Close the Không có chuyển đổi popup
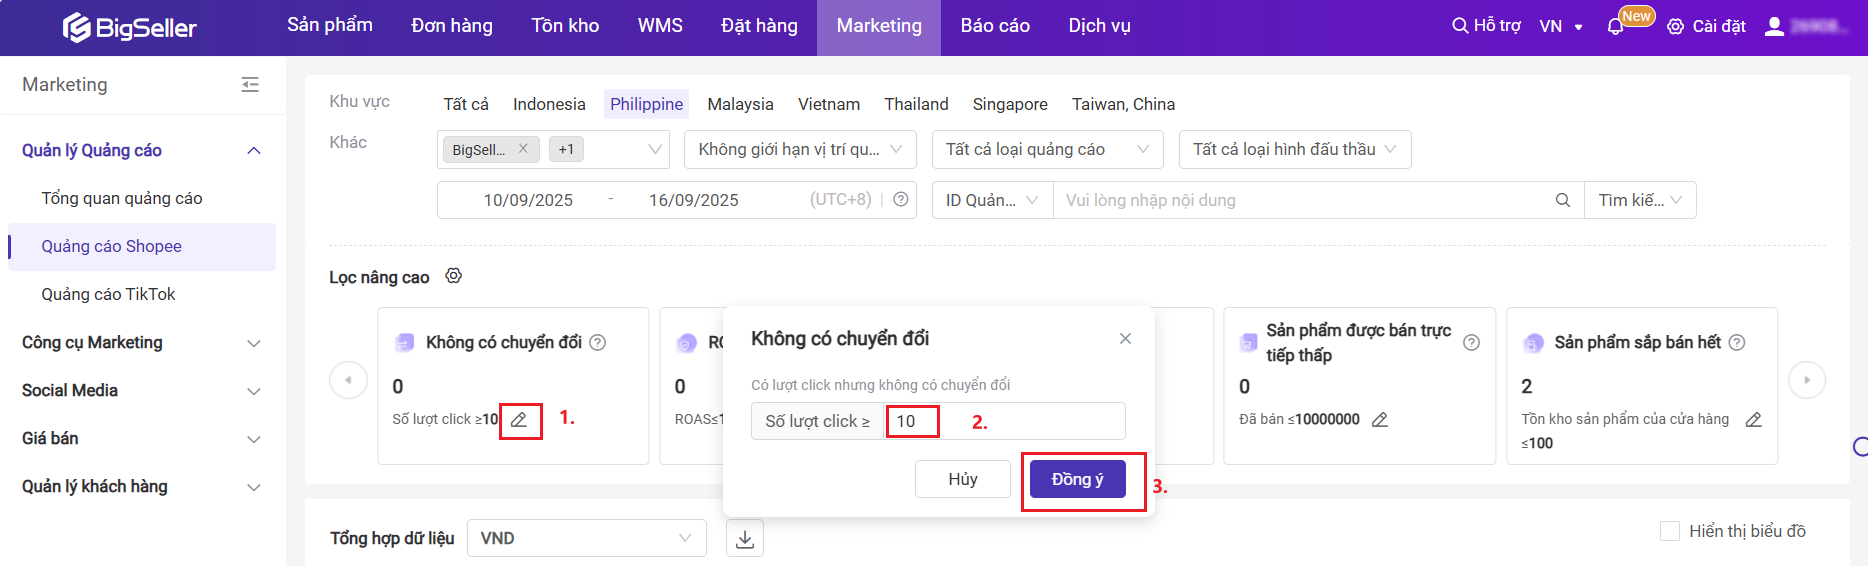 [1125, 339]
